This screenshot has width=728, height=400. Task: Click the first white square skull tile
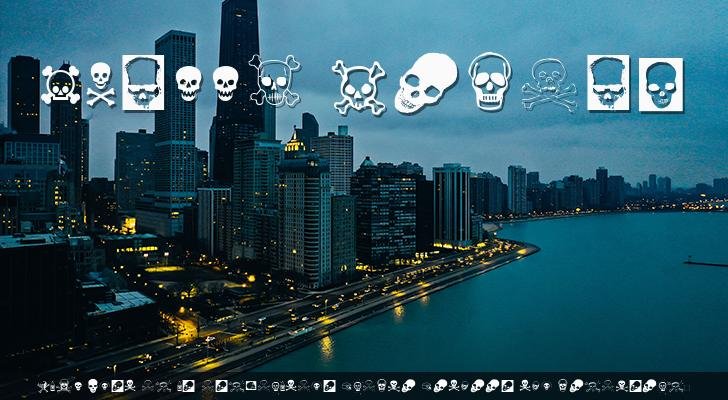pos(143,82)
